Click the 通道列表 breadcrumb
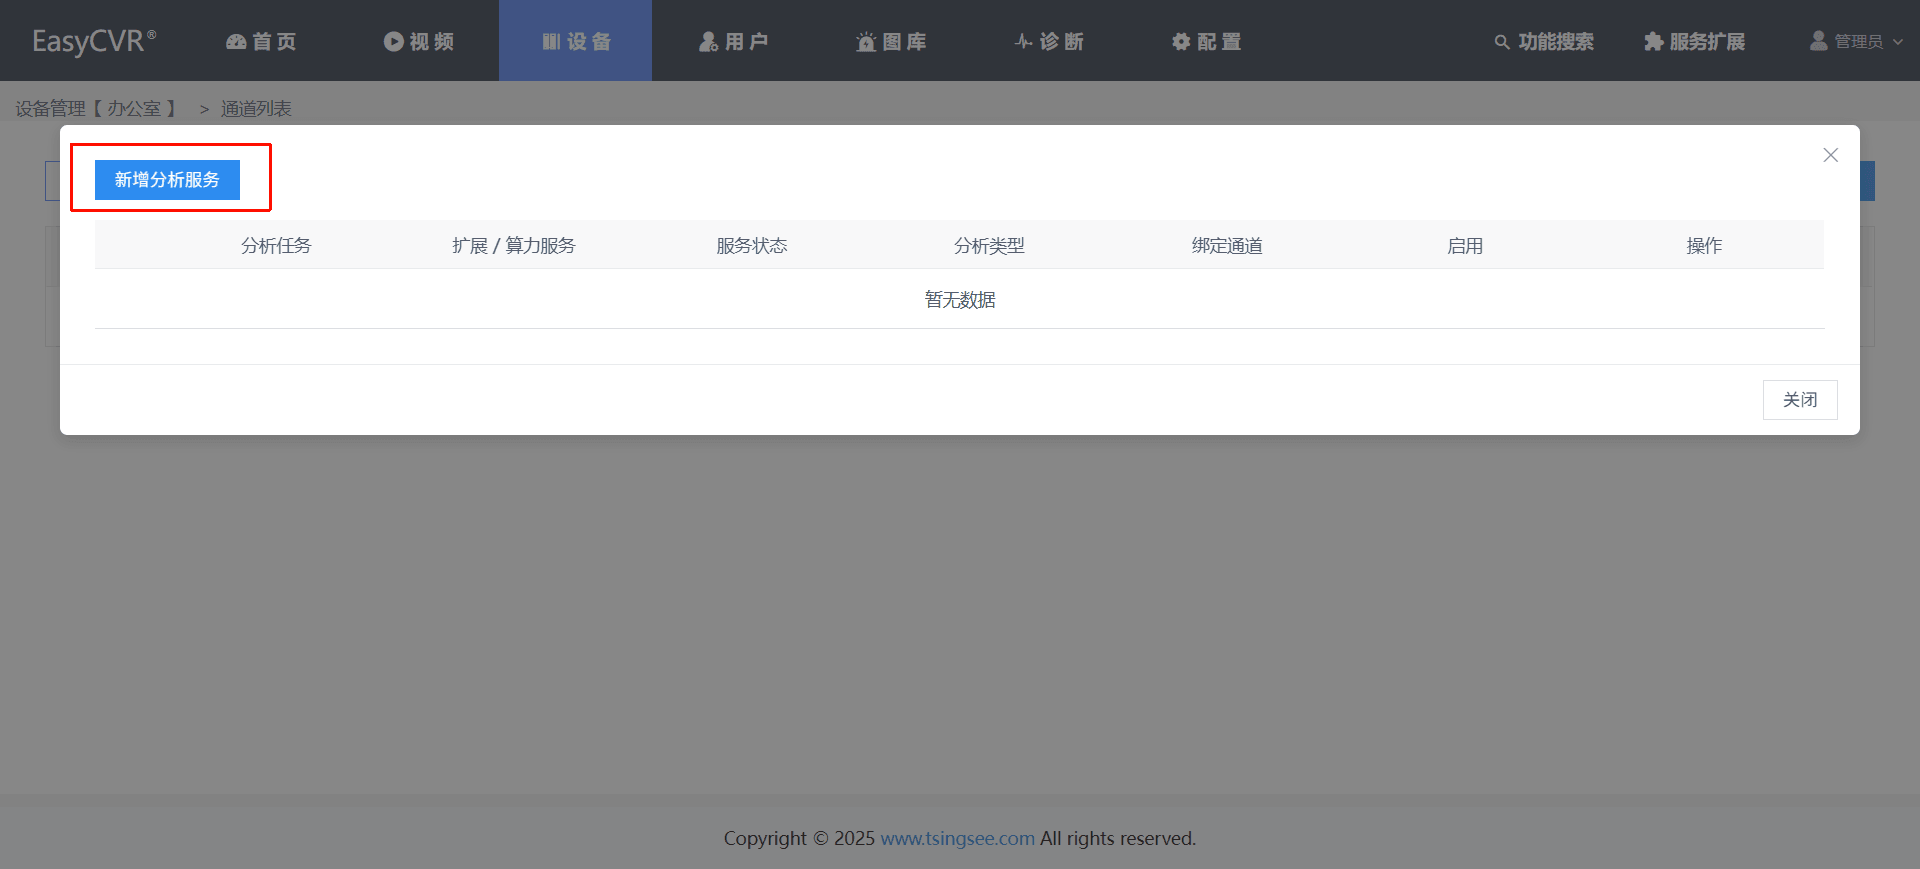The height and width of the screenshot is (869, 1920). [256, 108]
